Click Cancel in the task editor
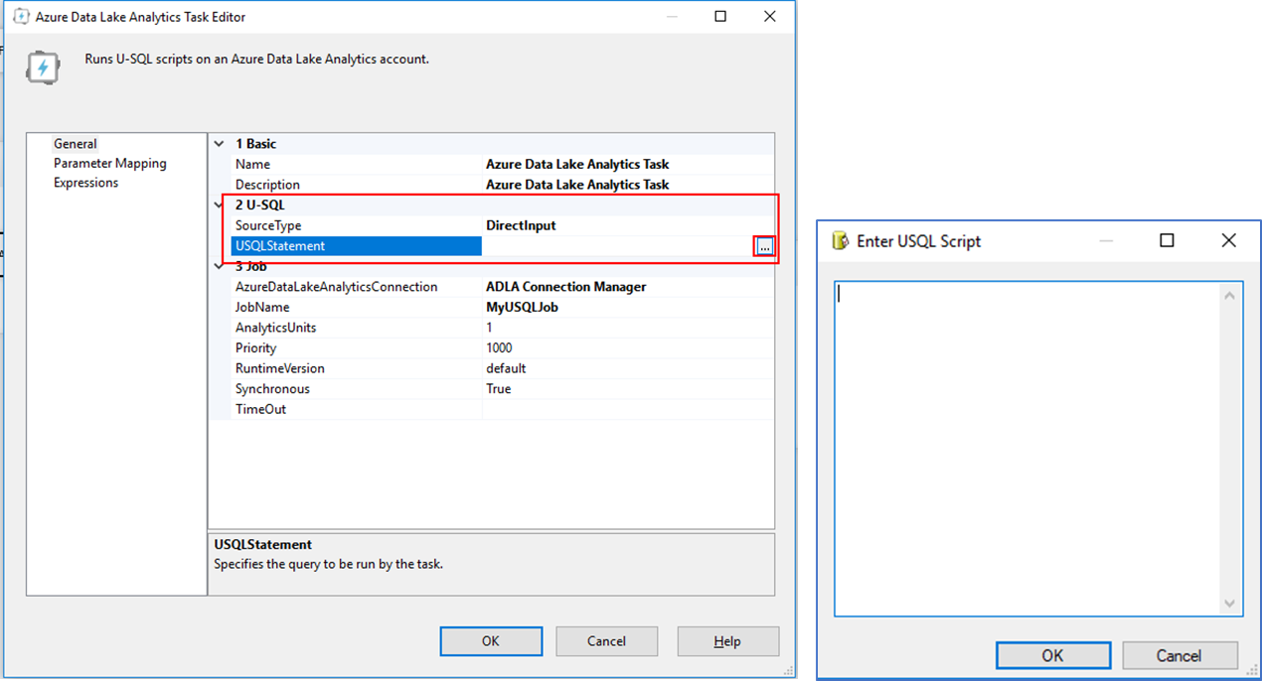 [x=607, y=641]
